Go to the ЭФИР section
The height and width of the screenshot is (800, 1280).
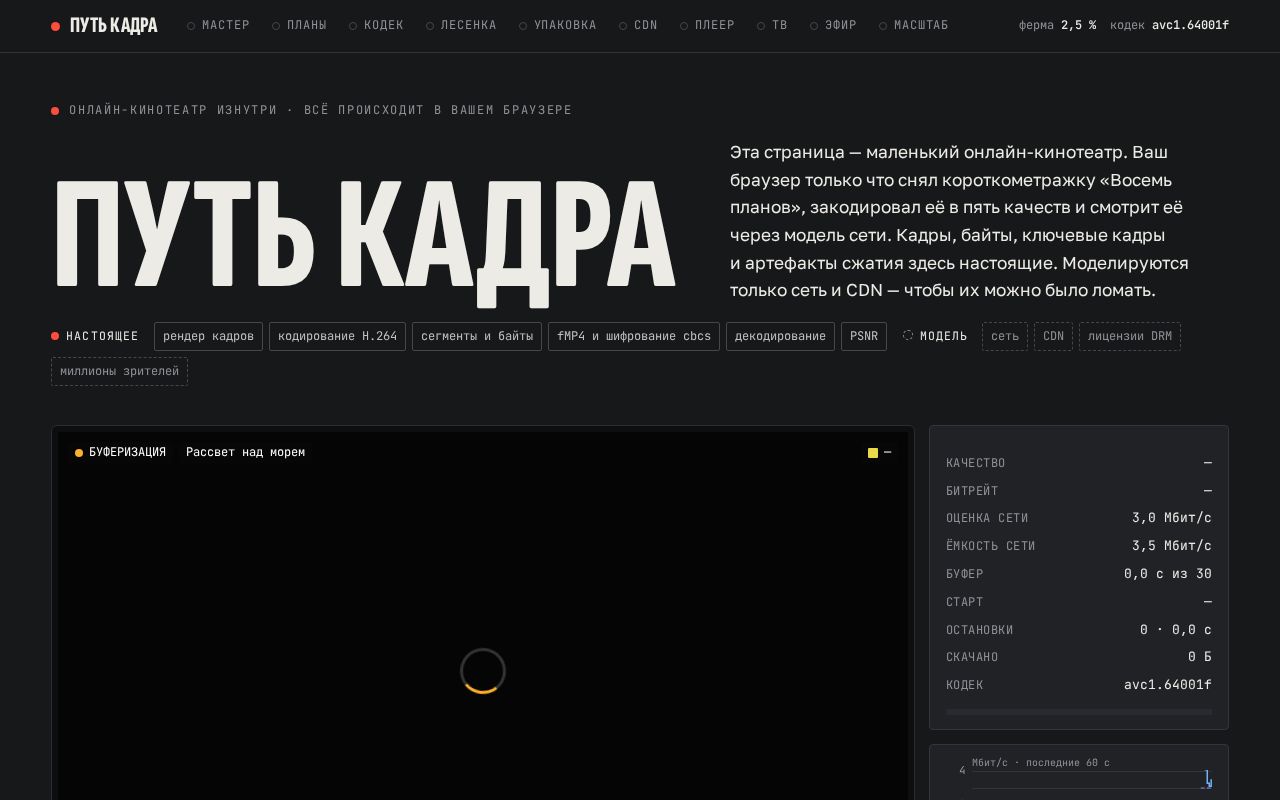coord(833,25)
